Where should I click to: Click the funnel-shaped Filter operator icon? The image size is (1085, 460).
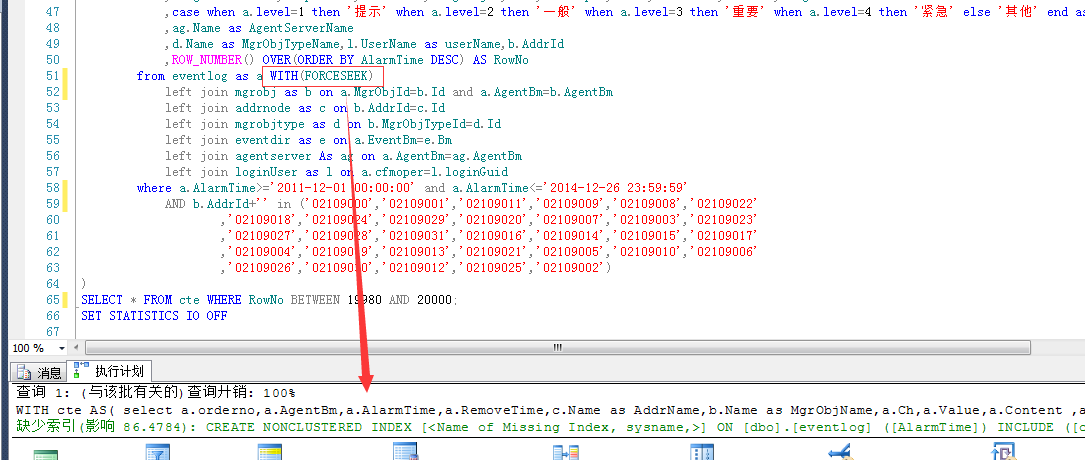pos(158,454)
